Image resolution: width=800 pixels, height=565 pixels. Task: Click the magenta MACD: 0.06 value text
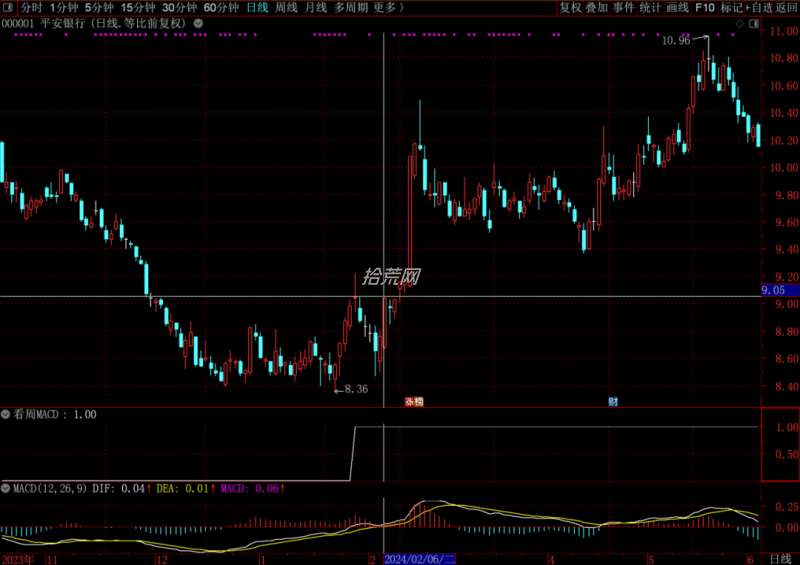(249, 488)
